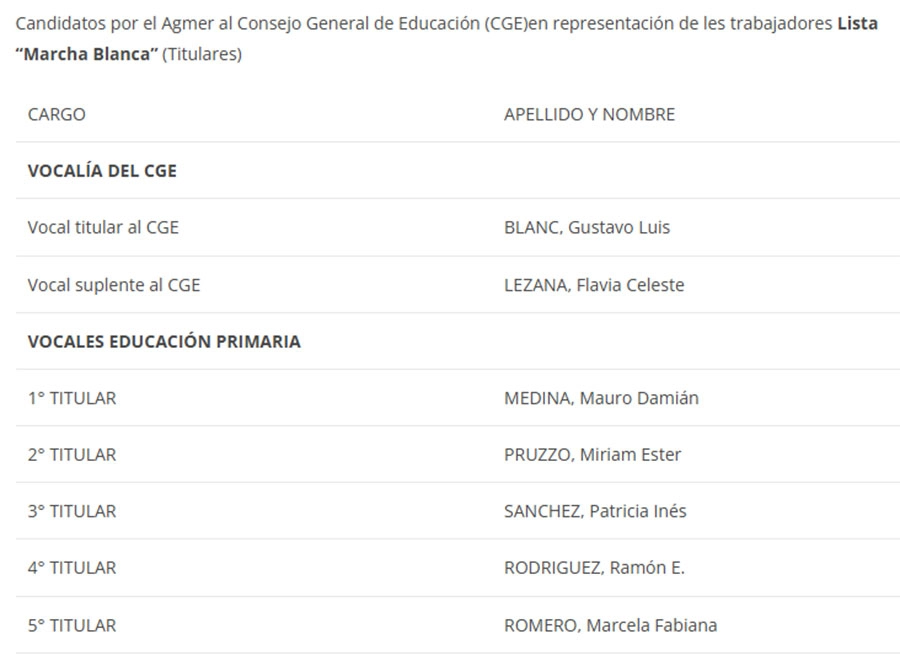Click the APELLIDO Y NOMBRE column header
The height and width of the screenshot is (661, 900).
[x=589, y=114]
